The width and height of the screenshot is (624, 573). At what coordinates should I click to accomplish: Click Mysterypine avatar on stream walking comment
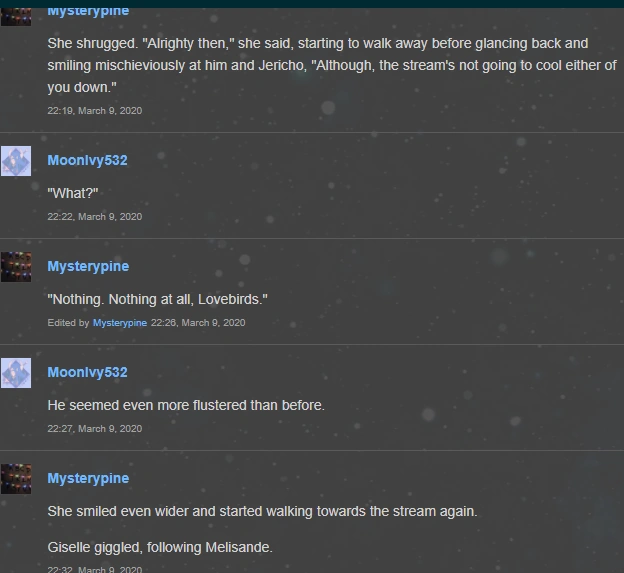coord(16,479)
